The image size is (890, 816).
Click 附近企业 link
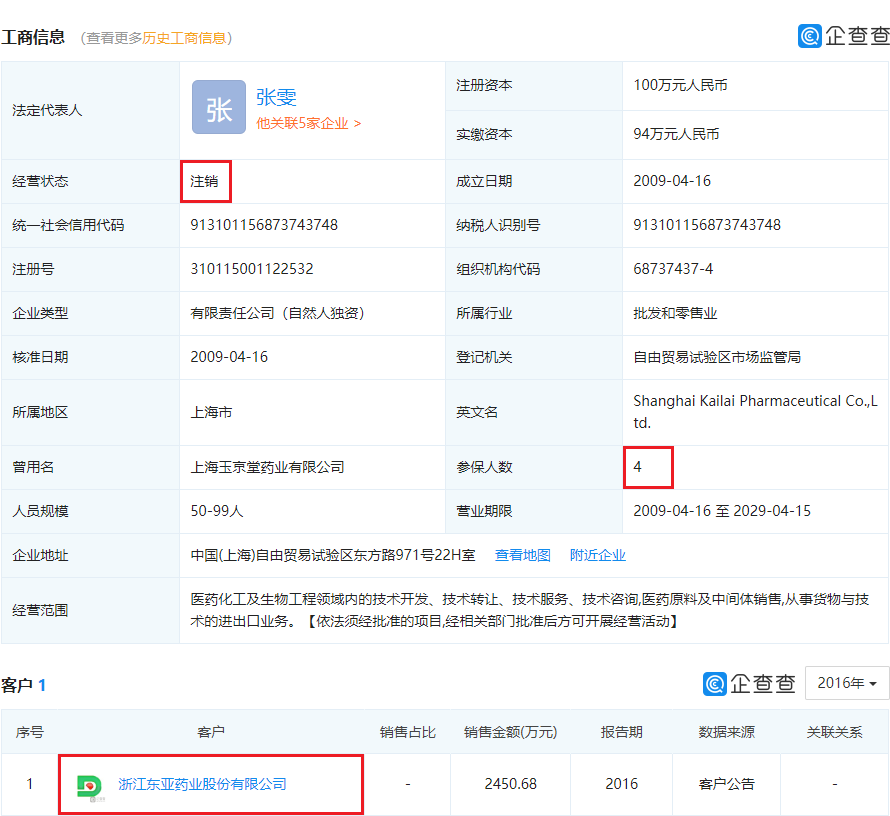[598, 555]
